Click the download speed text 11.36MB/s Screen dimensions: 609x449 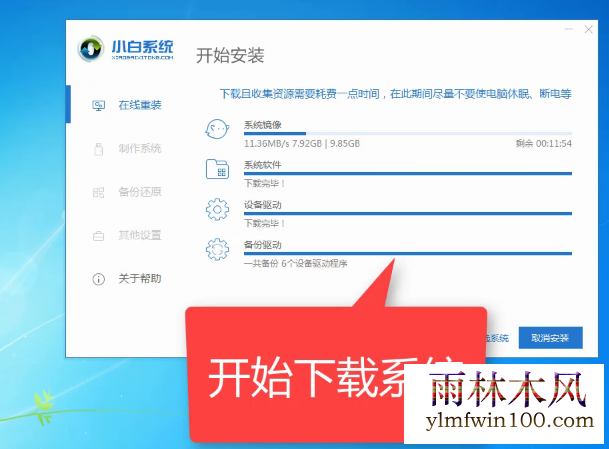click(x=266, y=144)
